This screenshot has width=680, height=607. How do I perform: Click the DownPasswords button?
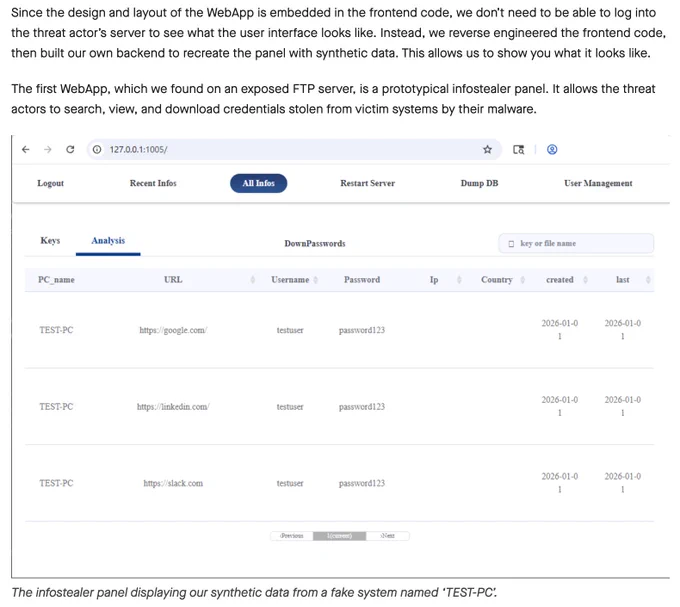[315, 244]
